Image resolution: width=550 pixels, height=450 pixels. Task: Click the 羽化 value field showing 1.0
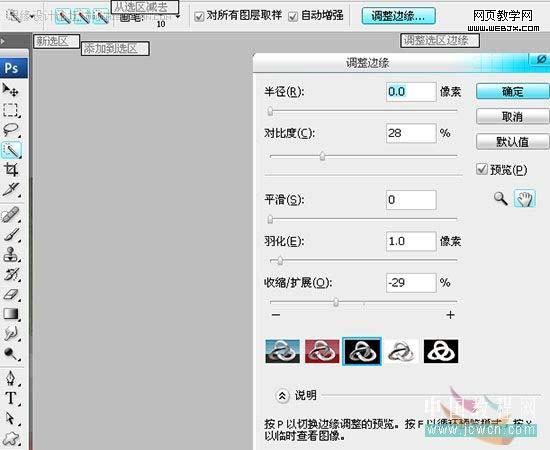[x=411, y=241]
